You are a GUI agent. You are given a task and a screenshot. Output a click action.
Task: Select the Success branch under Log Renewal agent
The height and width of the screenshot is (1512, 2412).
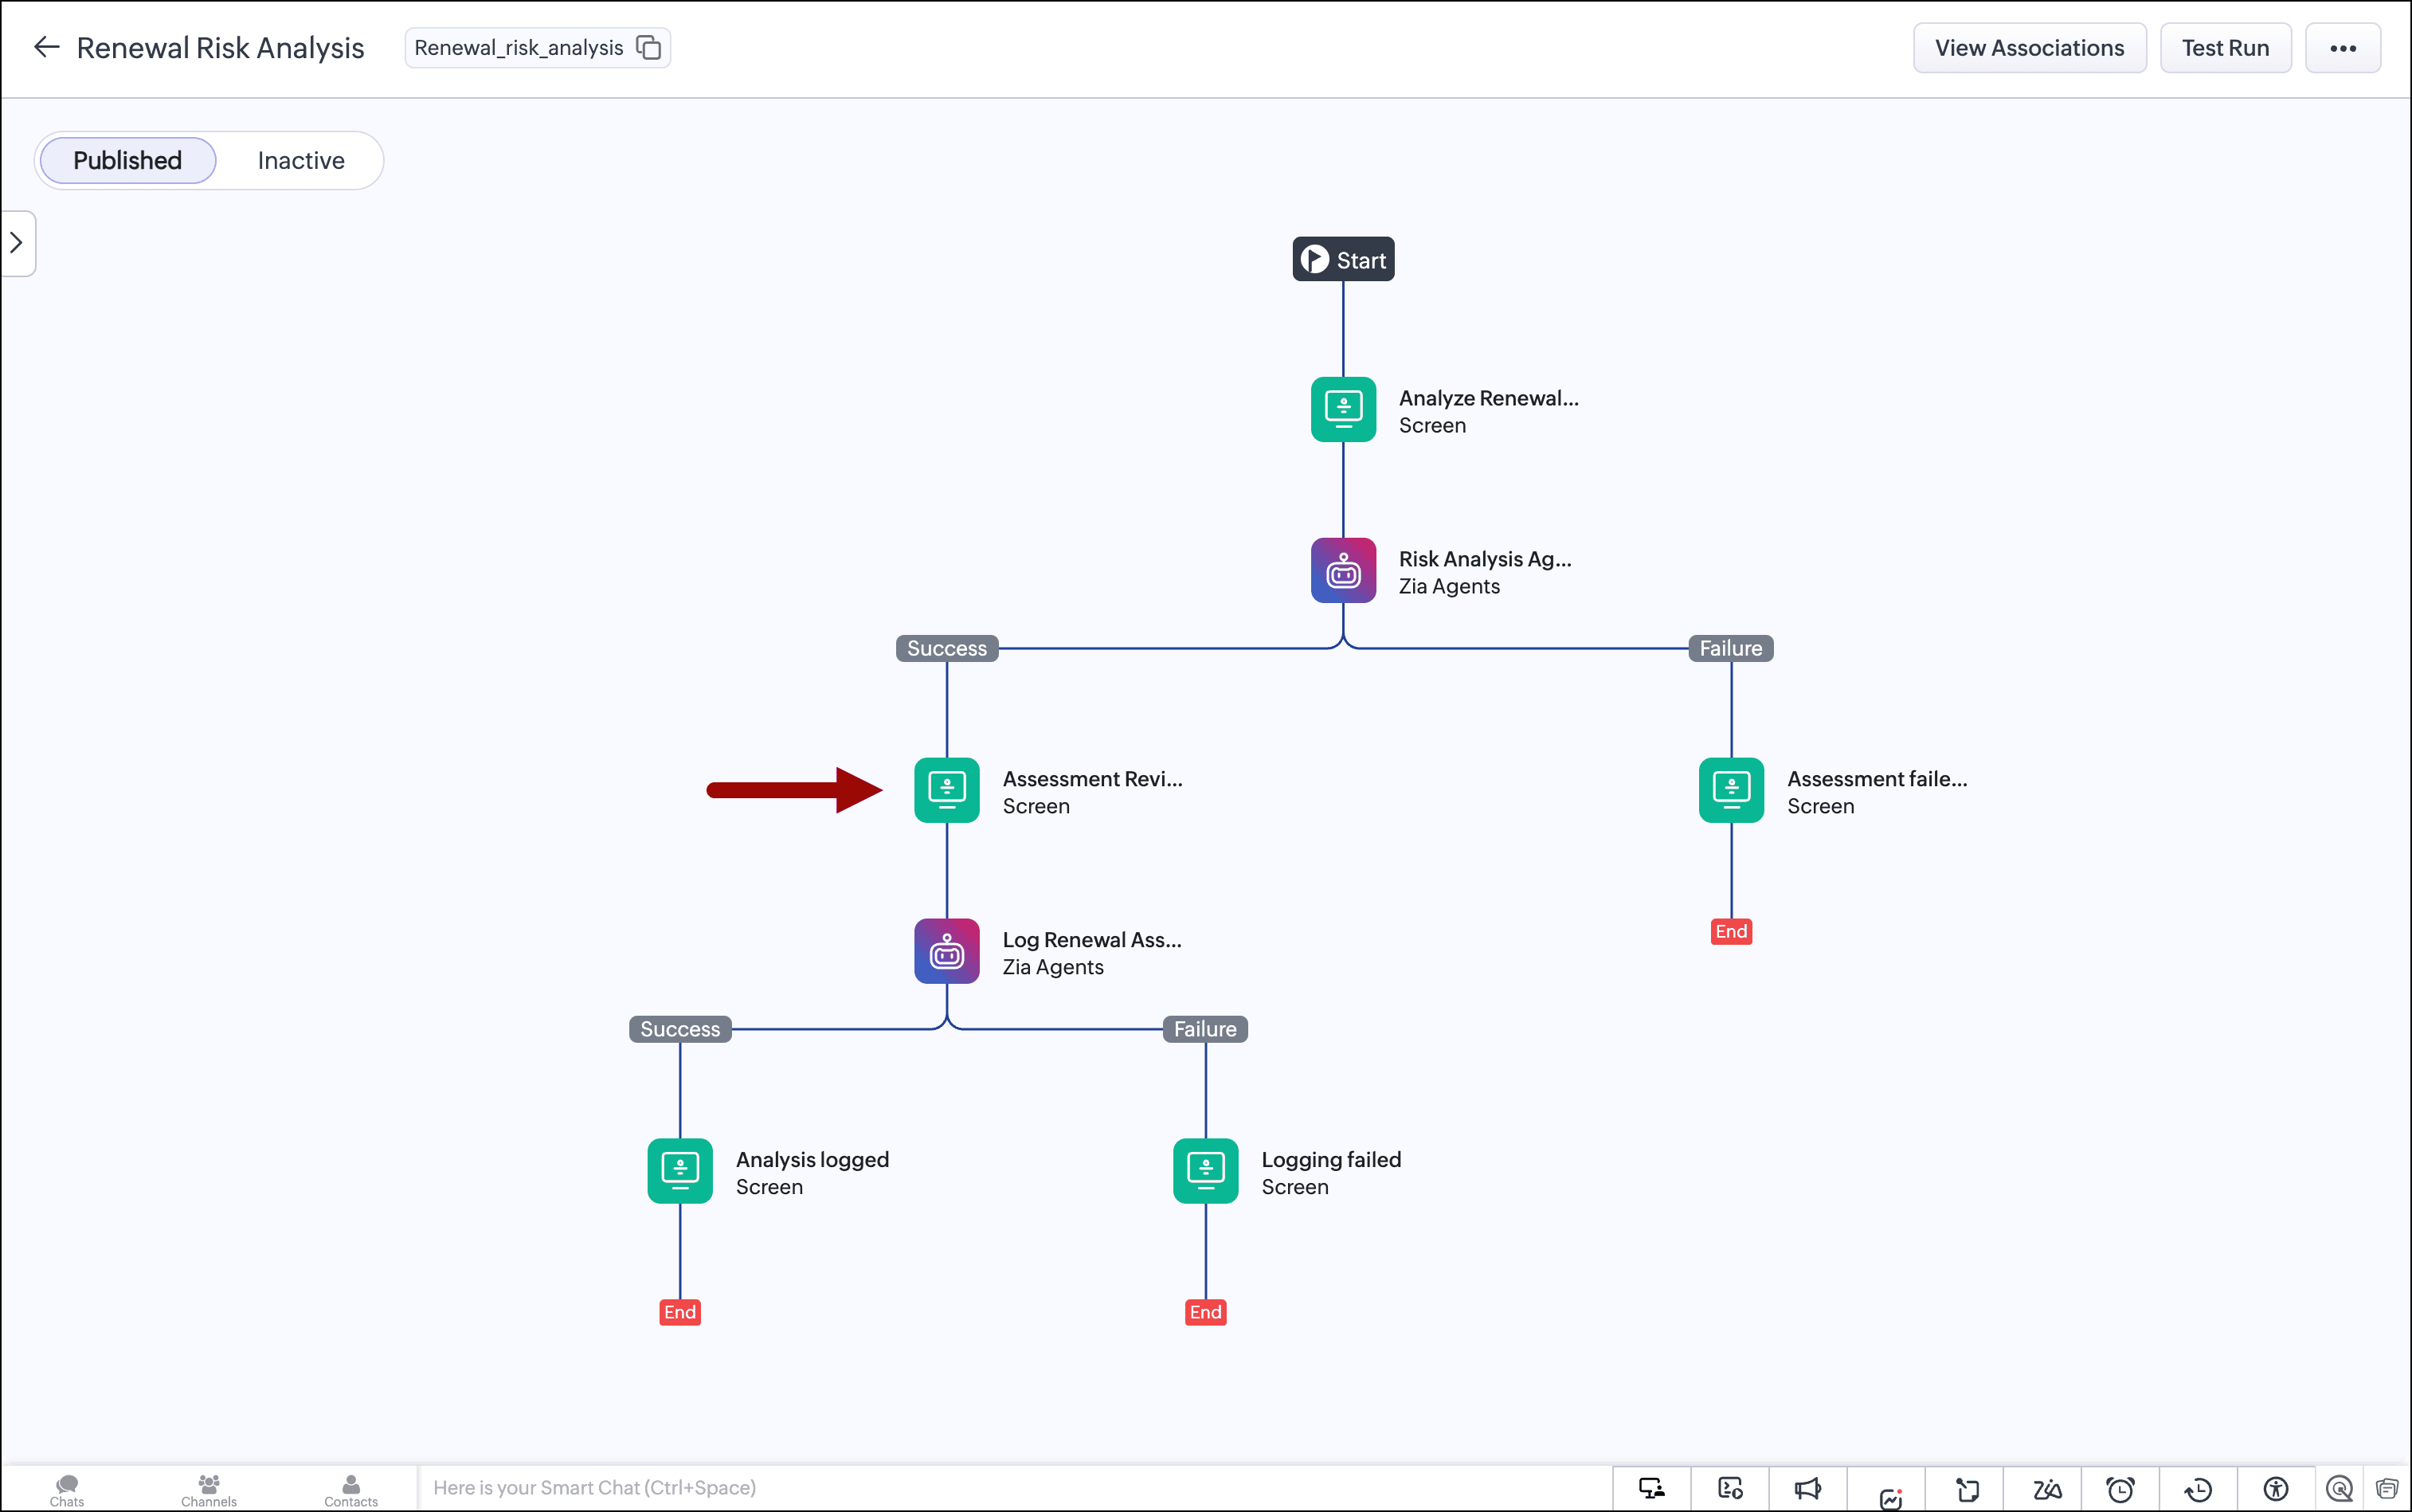pyautogui.click(x=680, y=1029)
